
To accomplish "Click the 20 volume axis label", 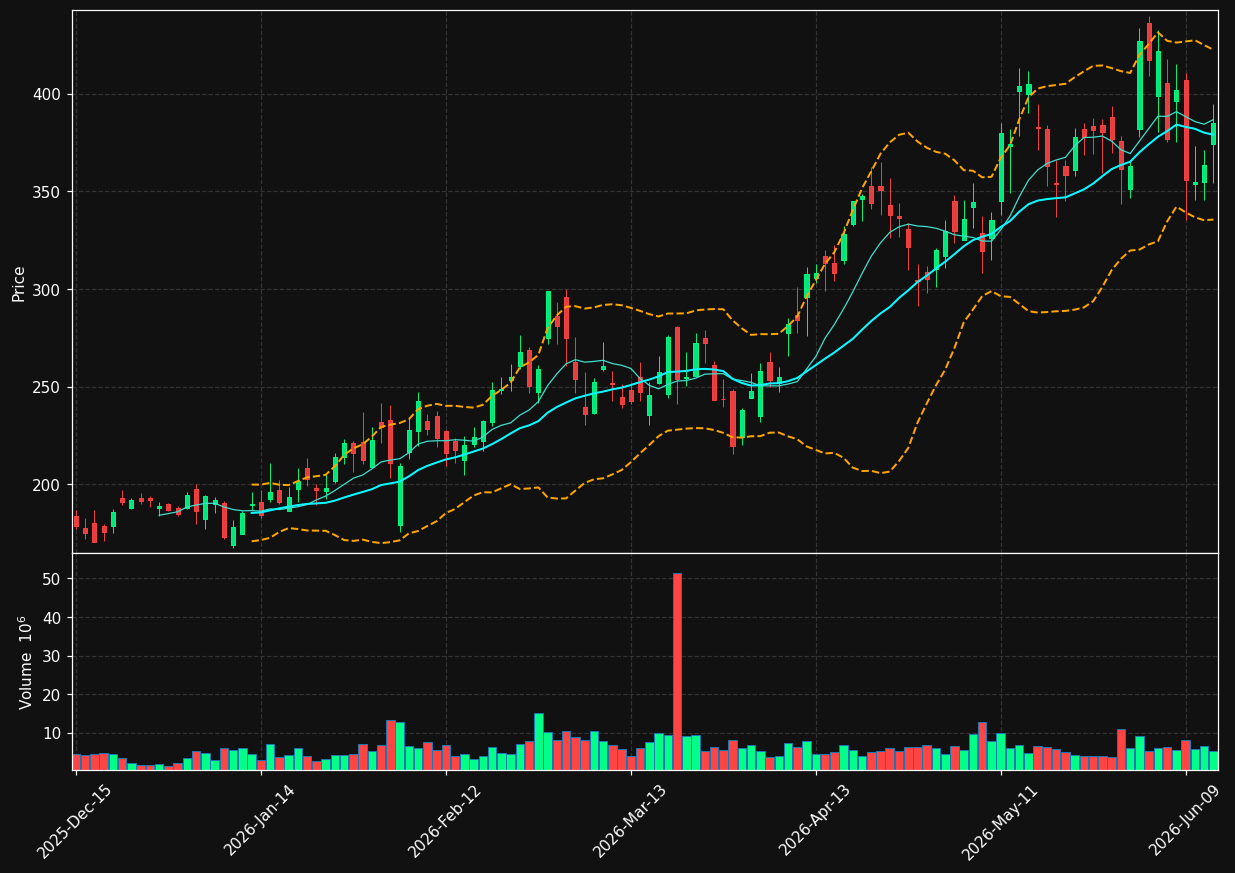I will tap(53, 695).
